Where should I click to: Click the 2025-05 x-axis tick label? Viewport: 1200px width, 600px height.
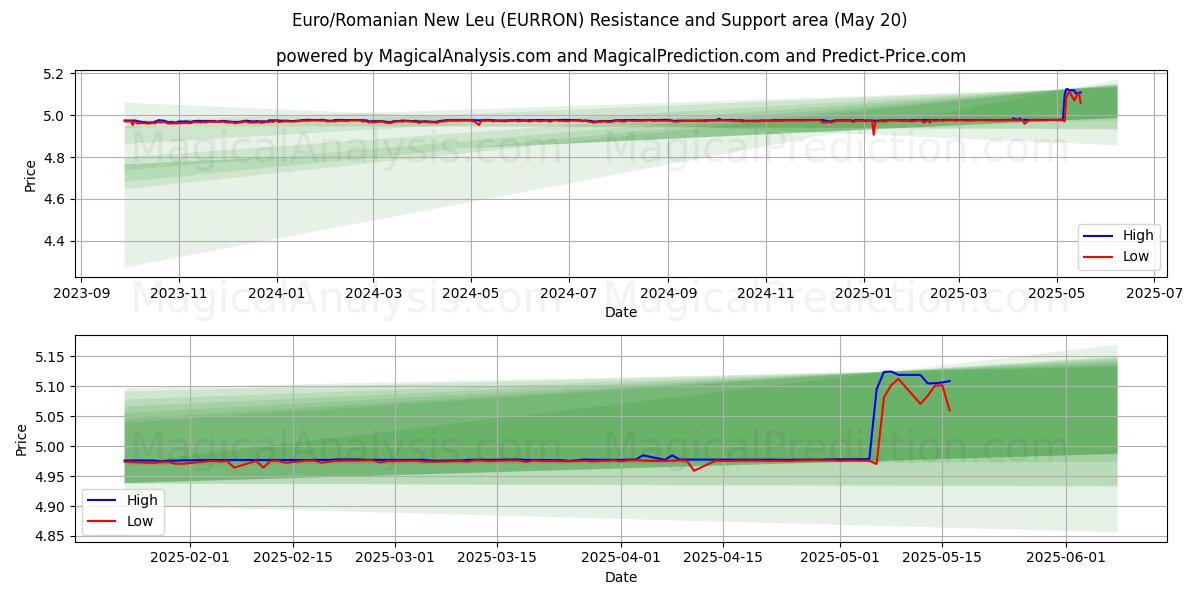(1057, 294)
